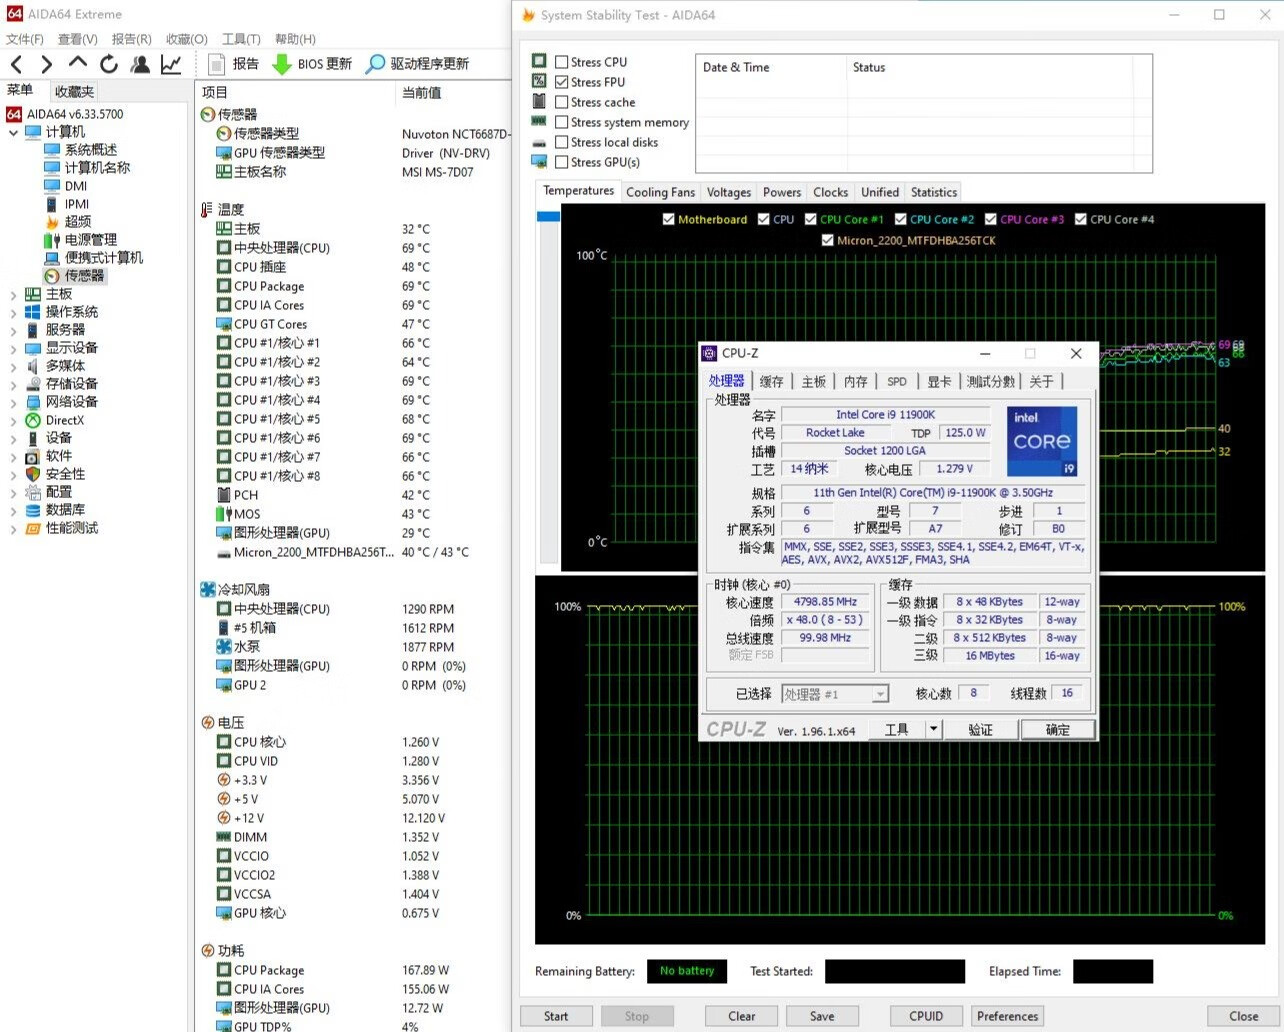The width and height of the screenshot is (1284, 1032).
Task: Collapse the 计算机 tree node
Action: tap(13, 132)
